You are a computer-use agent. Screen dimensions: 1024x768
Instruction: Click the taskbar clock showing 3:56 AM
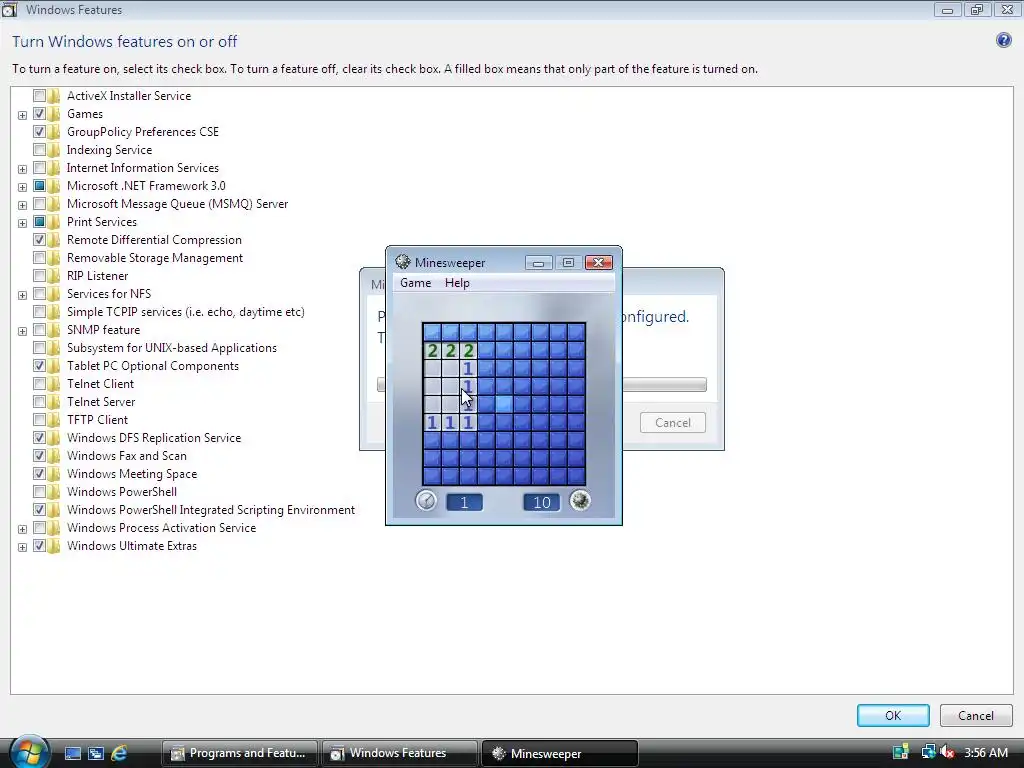(985, 752)
